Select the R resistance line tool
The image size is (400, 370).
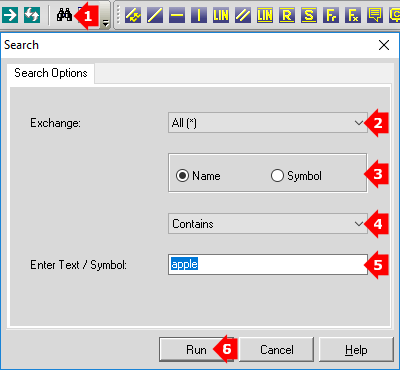click(287, 15)
